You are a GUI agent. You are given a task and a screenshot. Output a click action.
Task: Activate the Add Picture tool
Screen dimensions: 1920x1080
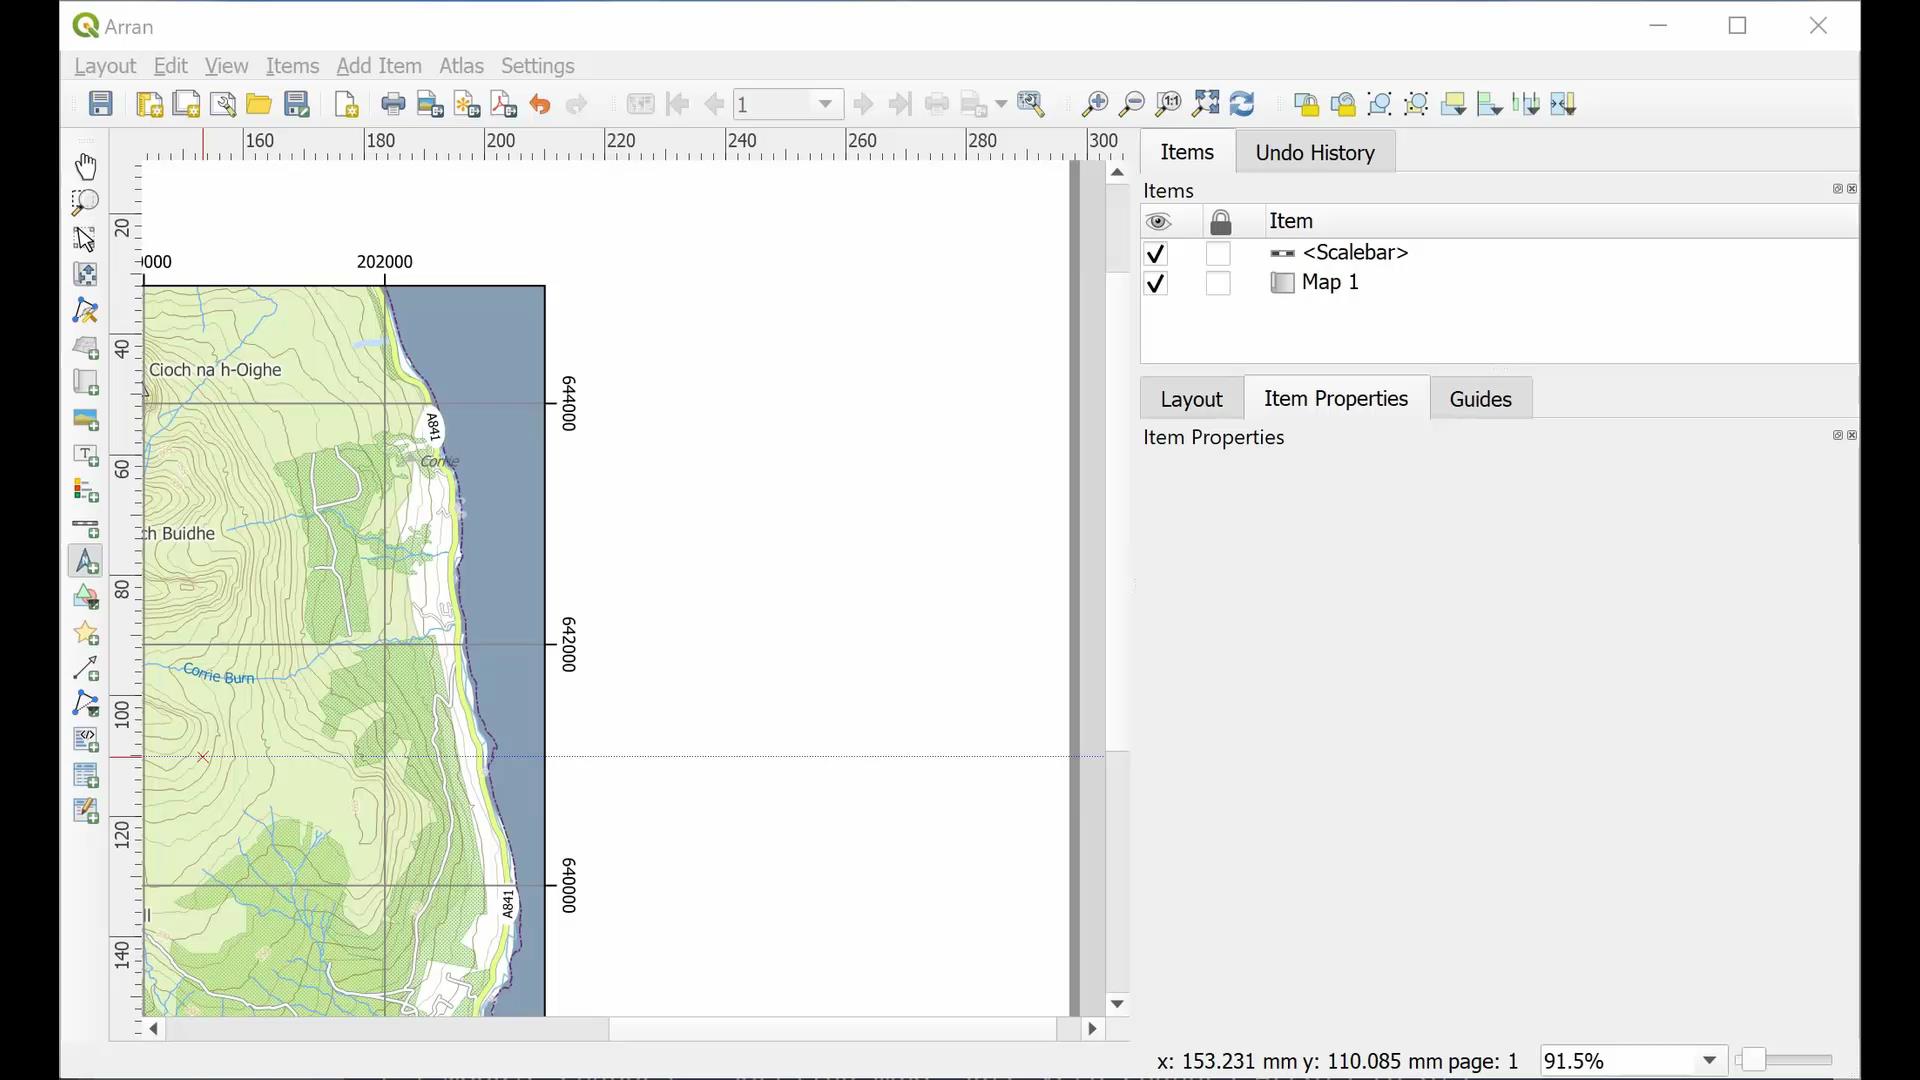pyautogui.click(x=85, y=420)
